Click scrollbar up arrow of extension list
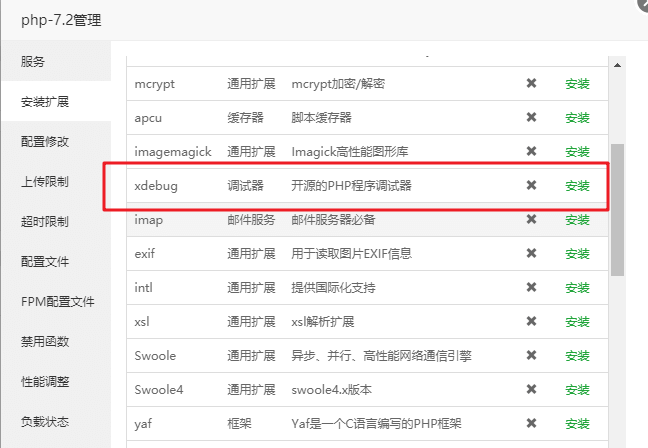This screenshot has height=448, width=648. coord(618,66)
